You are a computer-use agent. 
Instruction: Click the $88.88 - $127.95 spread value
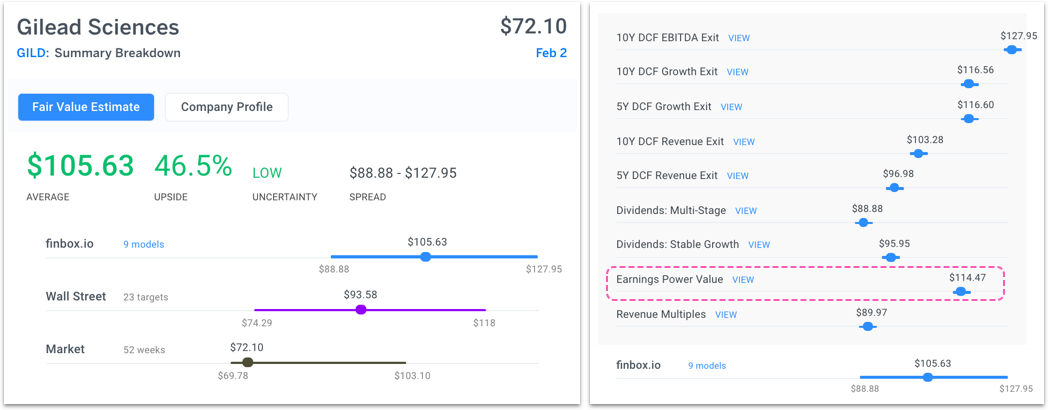point(403,173)
